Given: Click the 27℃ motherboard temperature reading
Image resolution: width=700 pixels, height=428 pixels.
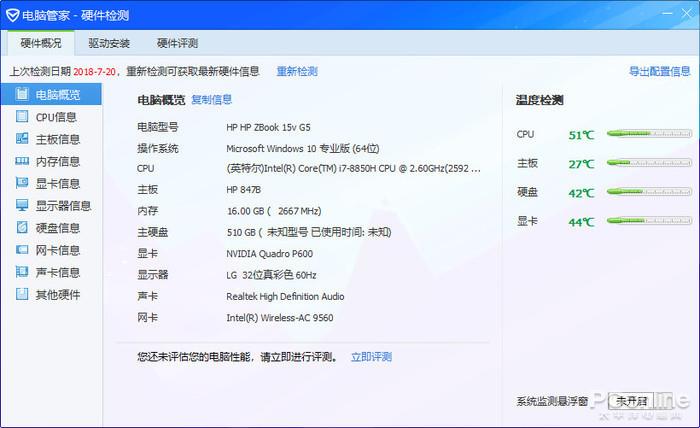Looking at the screenshot, I should tap(581, 164).
